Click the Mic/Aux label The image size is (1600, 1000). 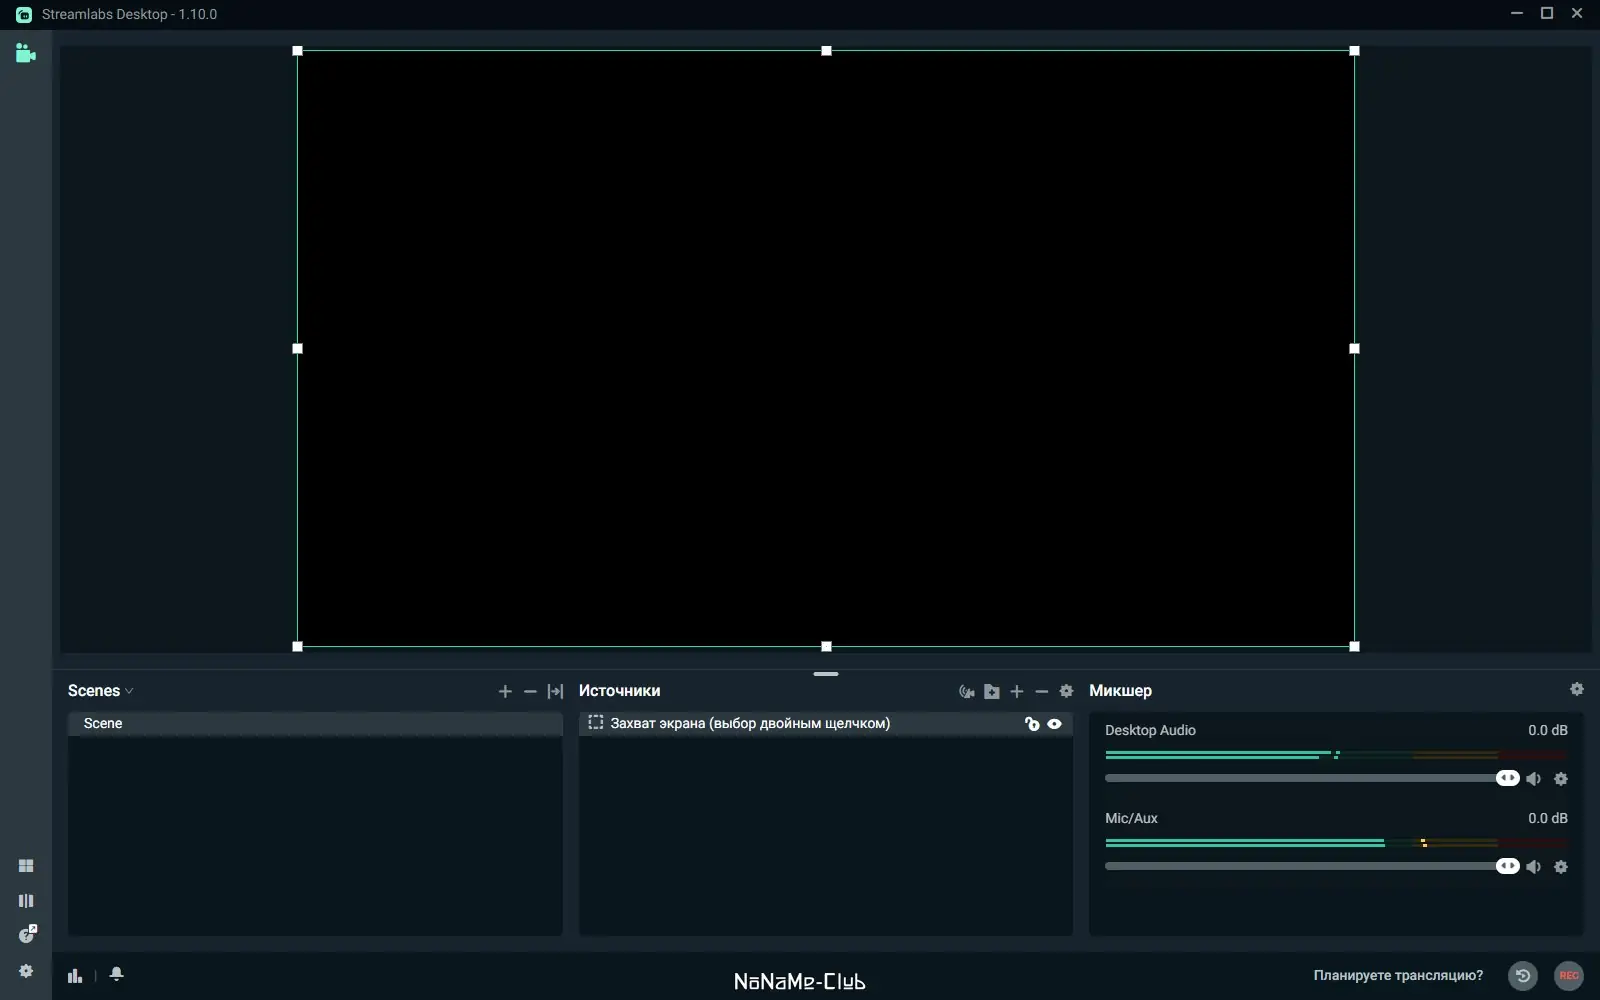(1131, 819)
